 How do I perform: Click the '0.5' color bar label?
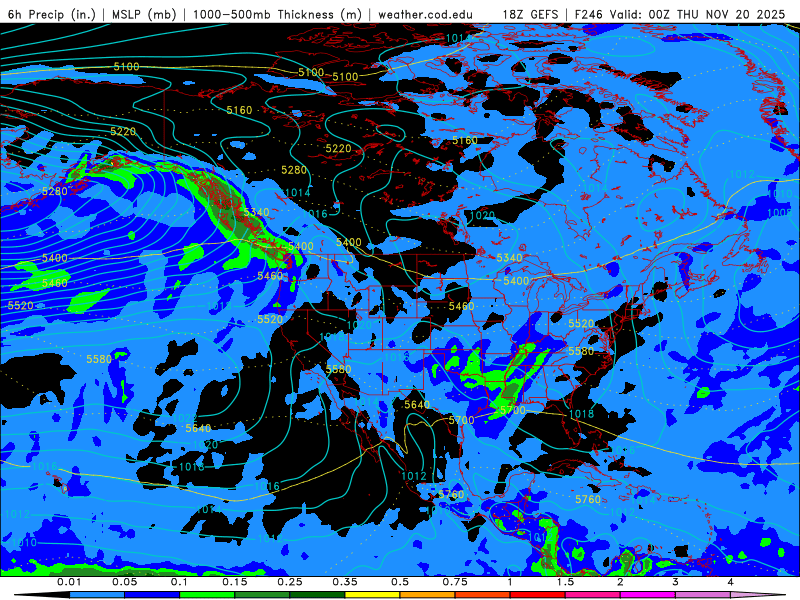[x=400, y=582]
